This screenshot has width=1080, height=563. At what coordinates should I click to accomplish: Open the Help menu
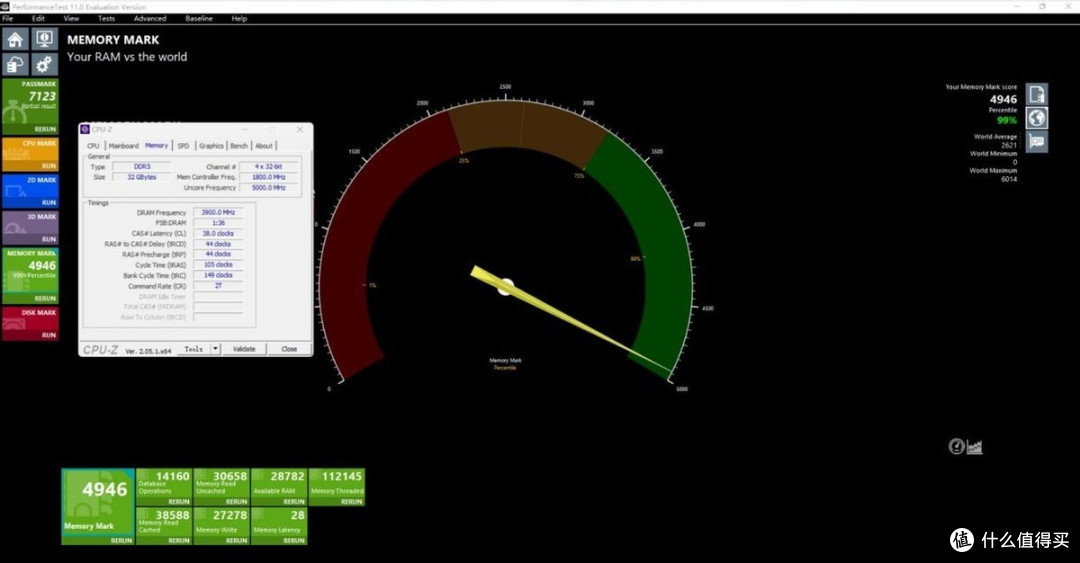tap(239, 19)
